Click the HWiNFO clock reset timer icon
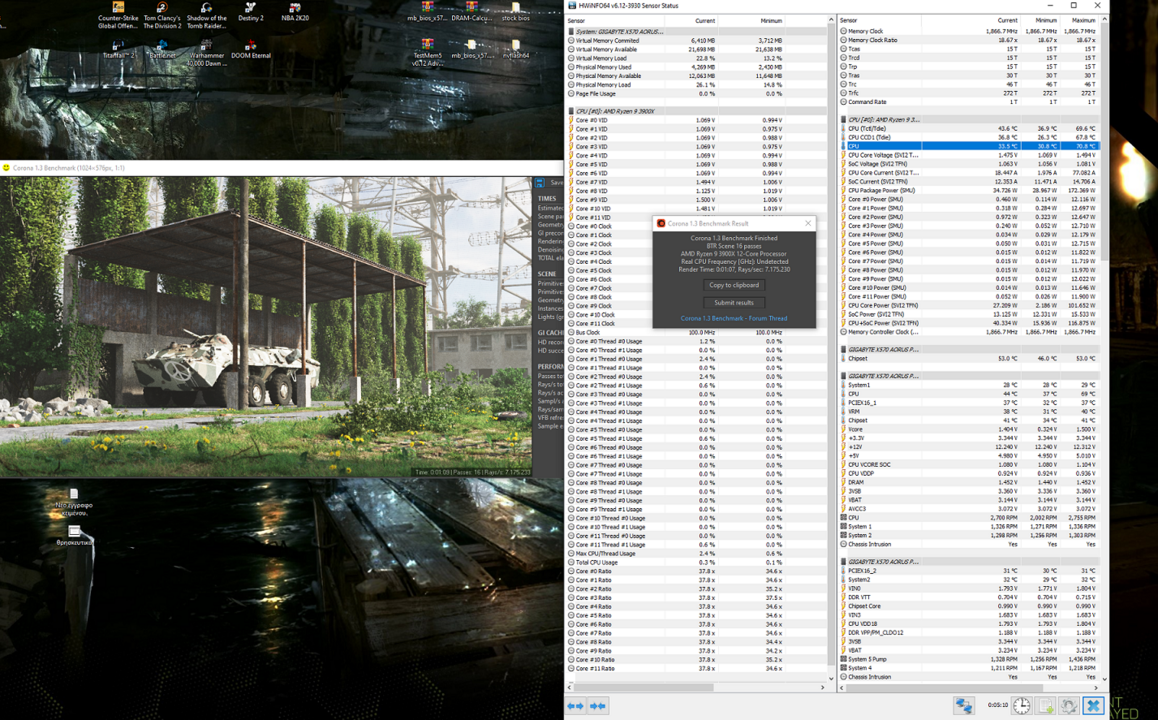 1021,706
